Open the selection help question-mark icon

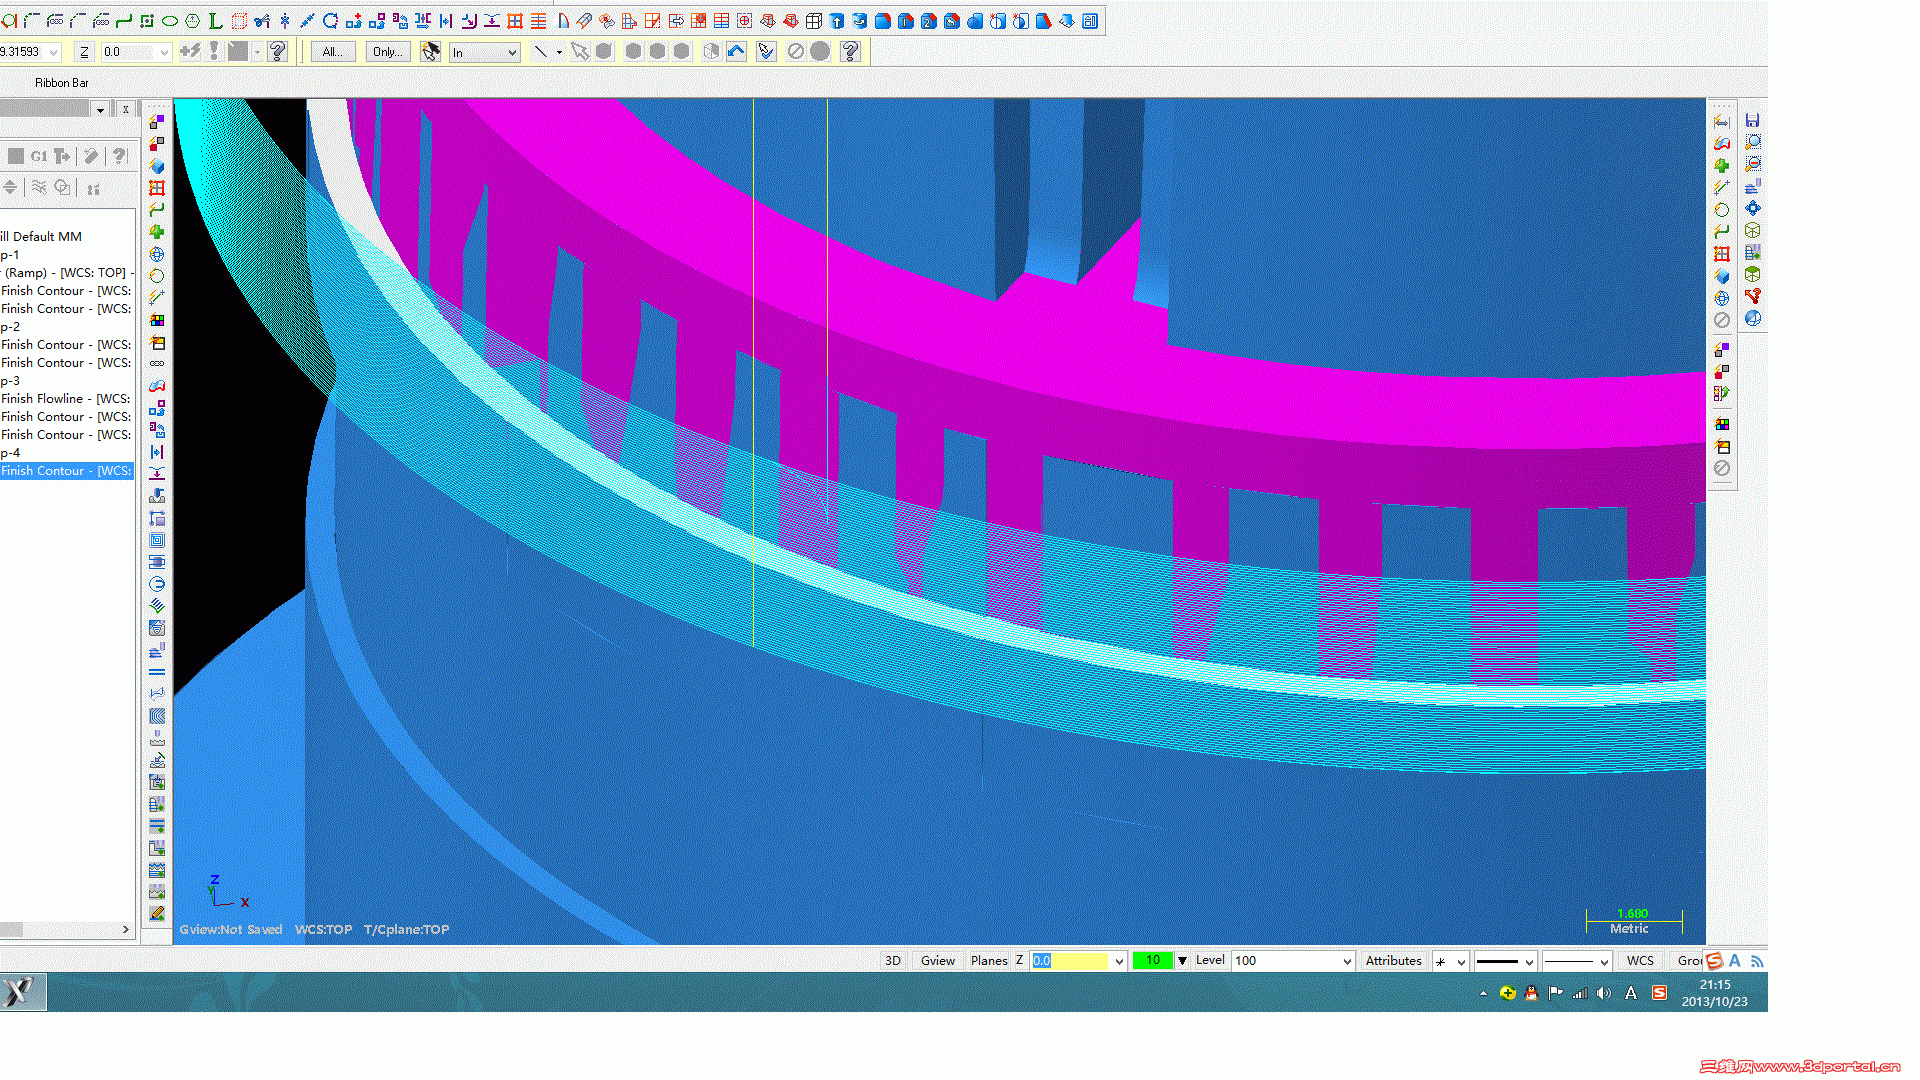[x=850, y=51]
